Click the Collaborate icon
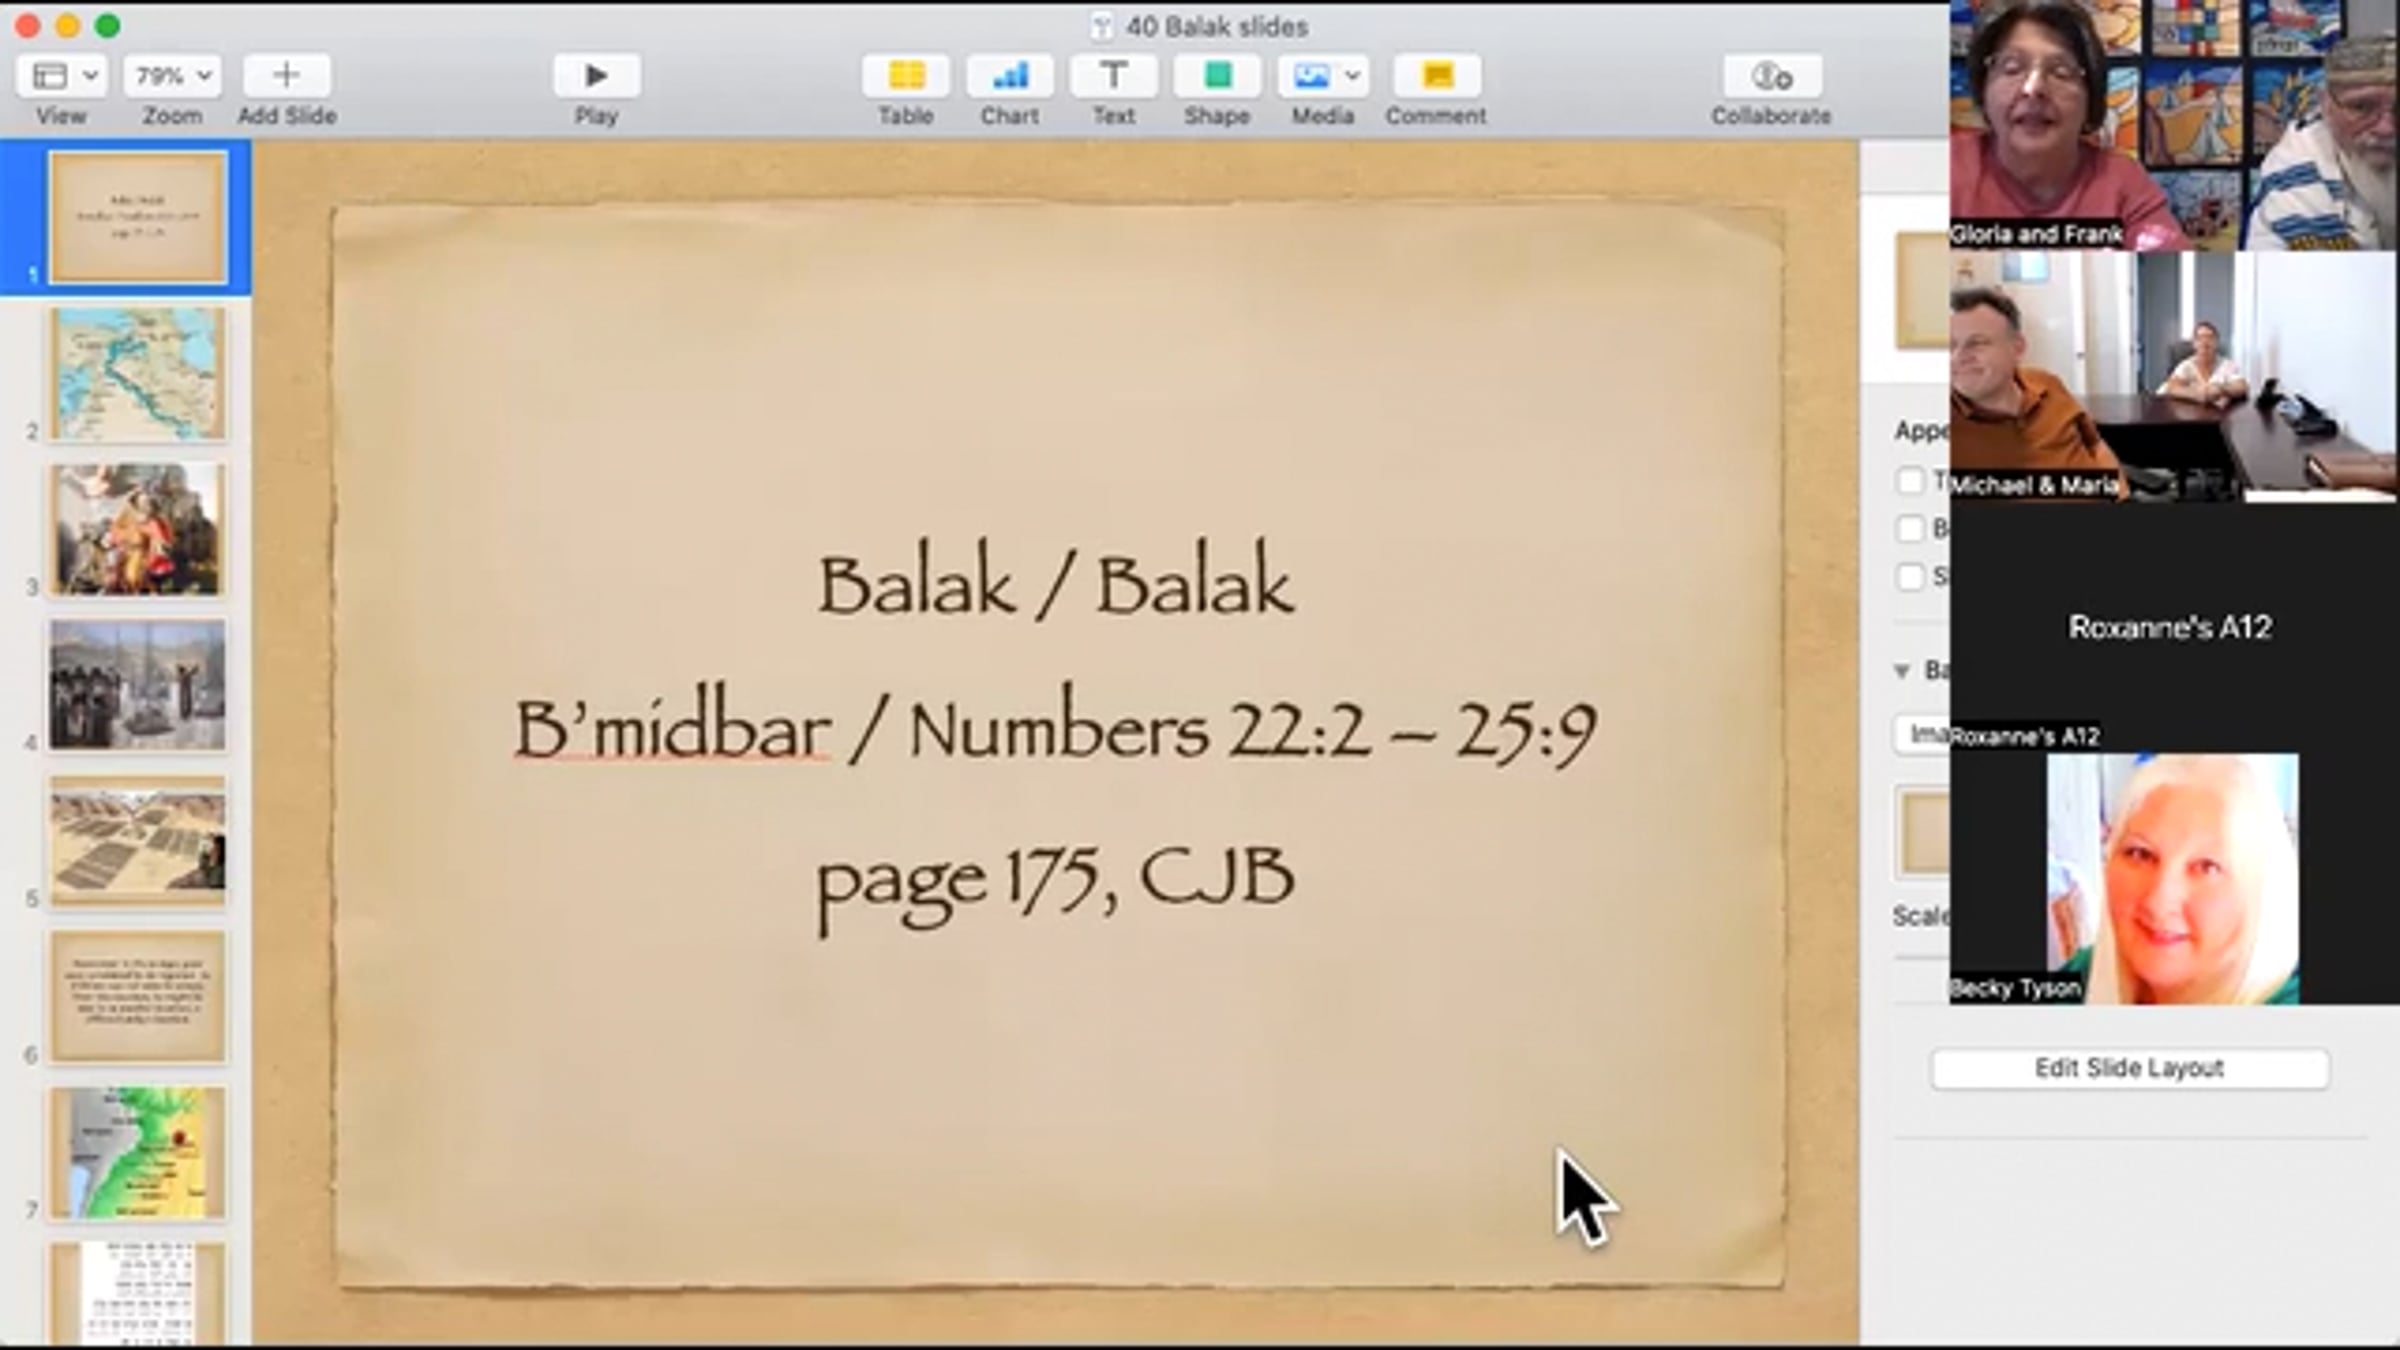This screenshot has width=2400, height=1350. point(1771,76)
